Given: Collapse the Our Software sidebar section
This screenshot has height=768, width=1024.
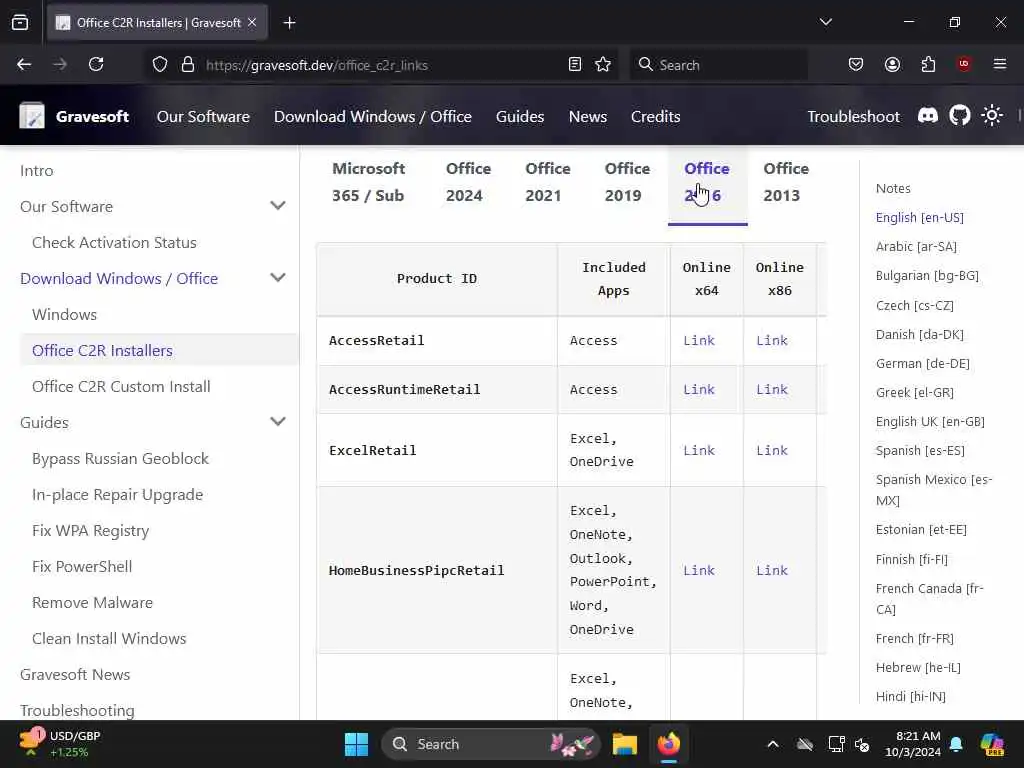Looking at the screenshot, I should tap(278, 206).
